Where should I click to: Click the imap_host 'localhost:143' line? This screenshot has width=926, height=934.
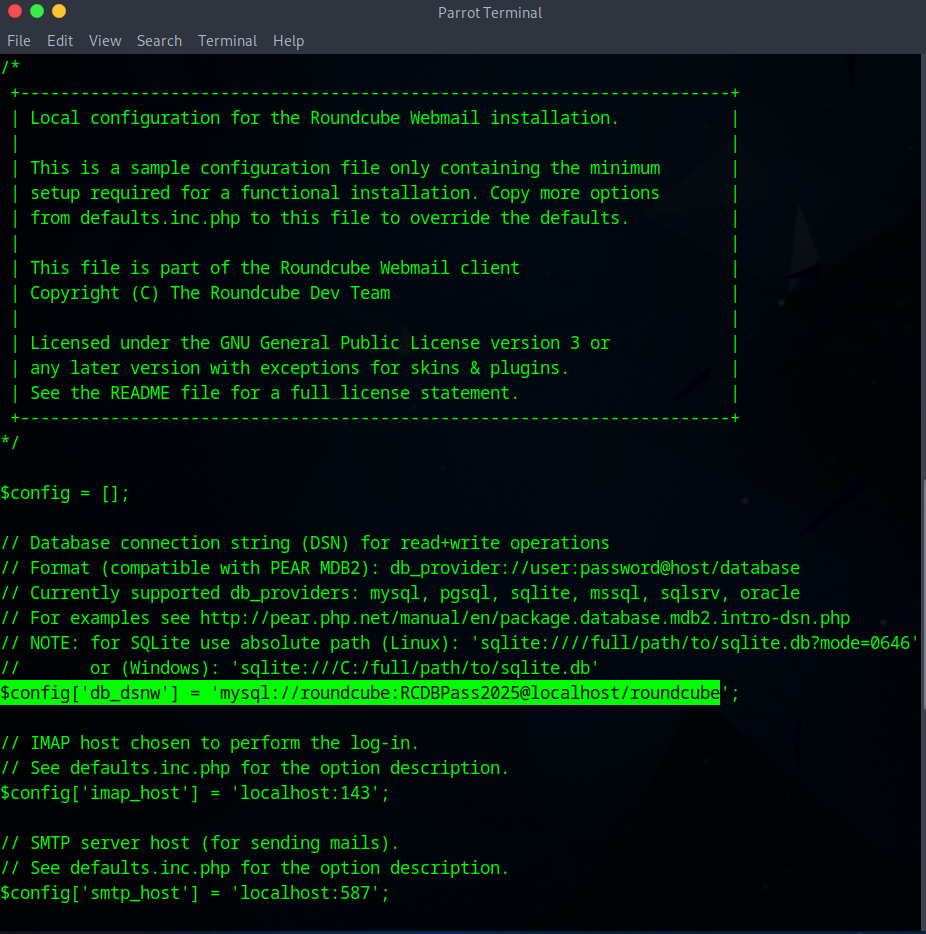point(195,793)
